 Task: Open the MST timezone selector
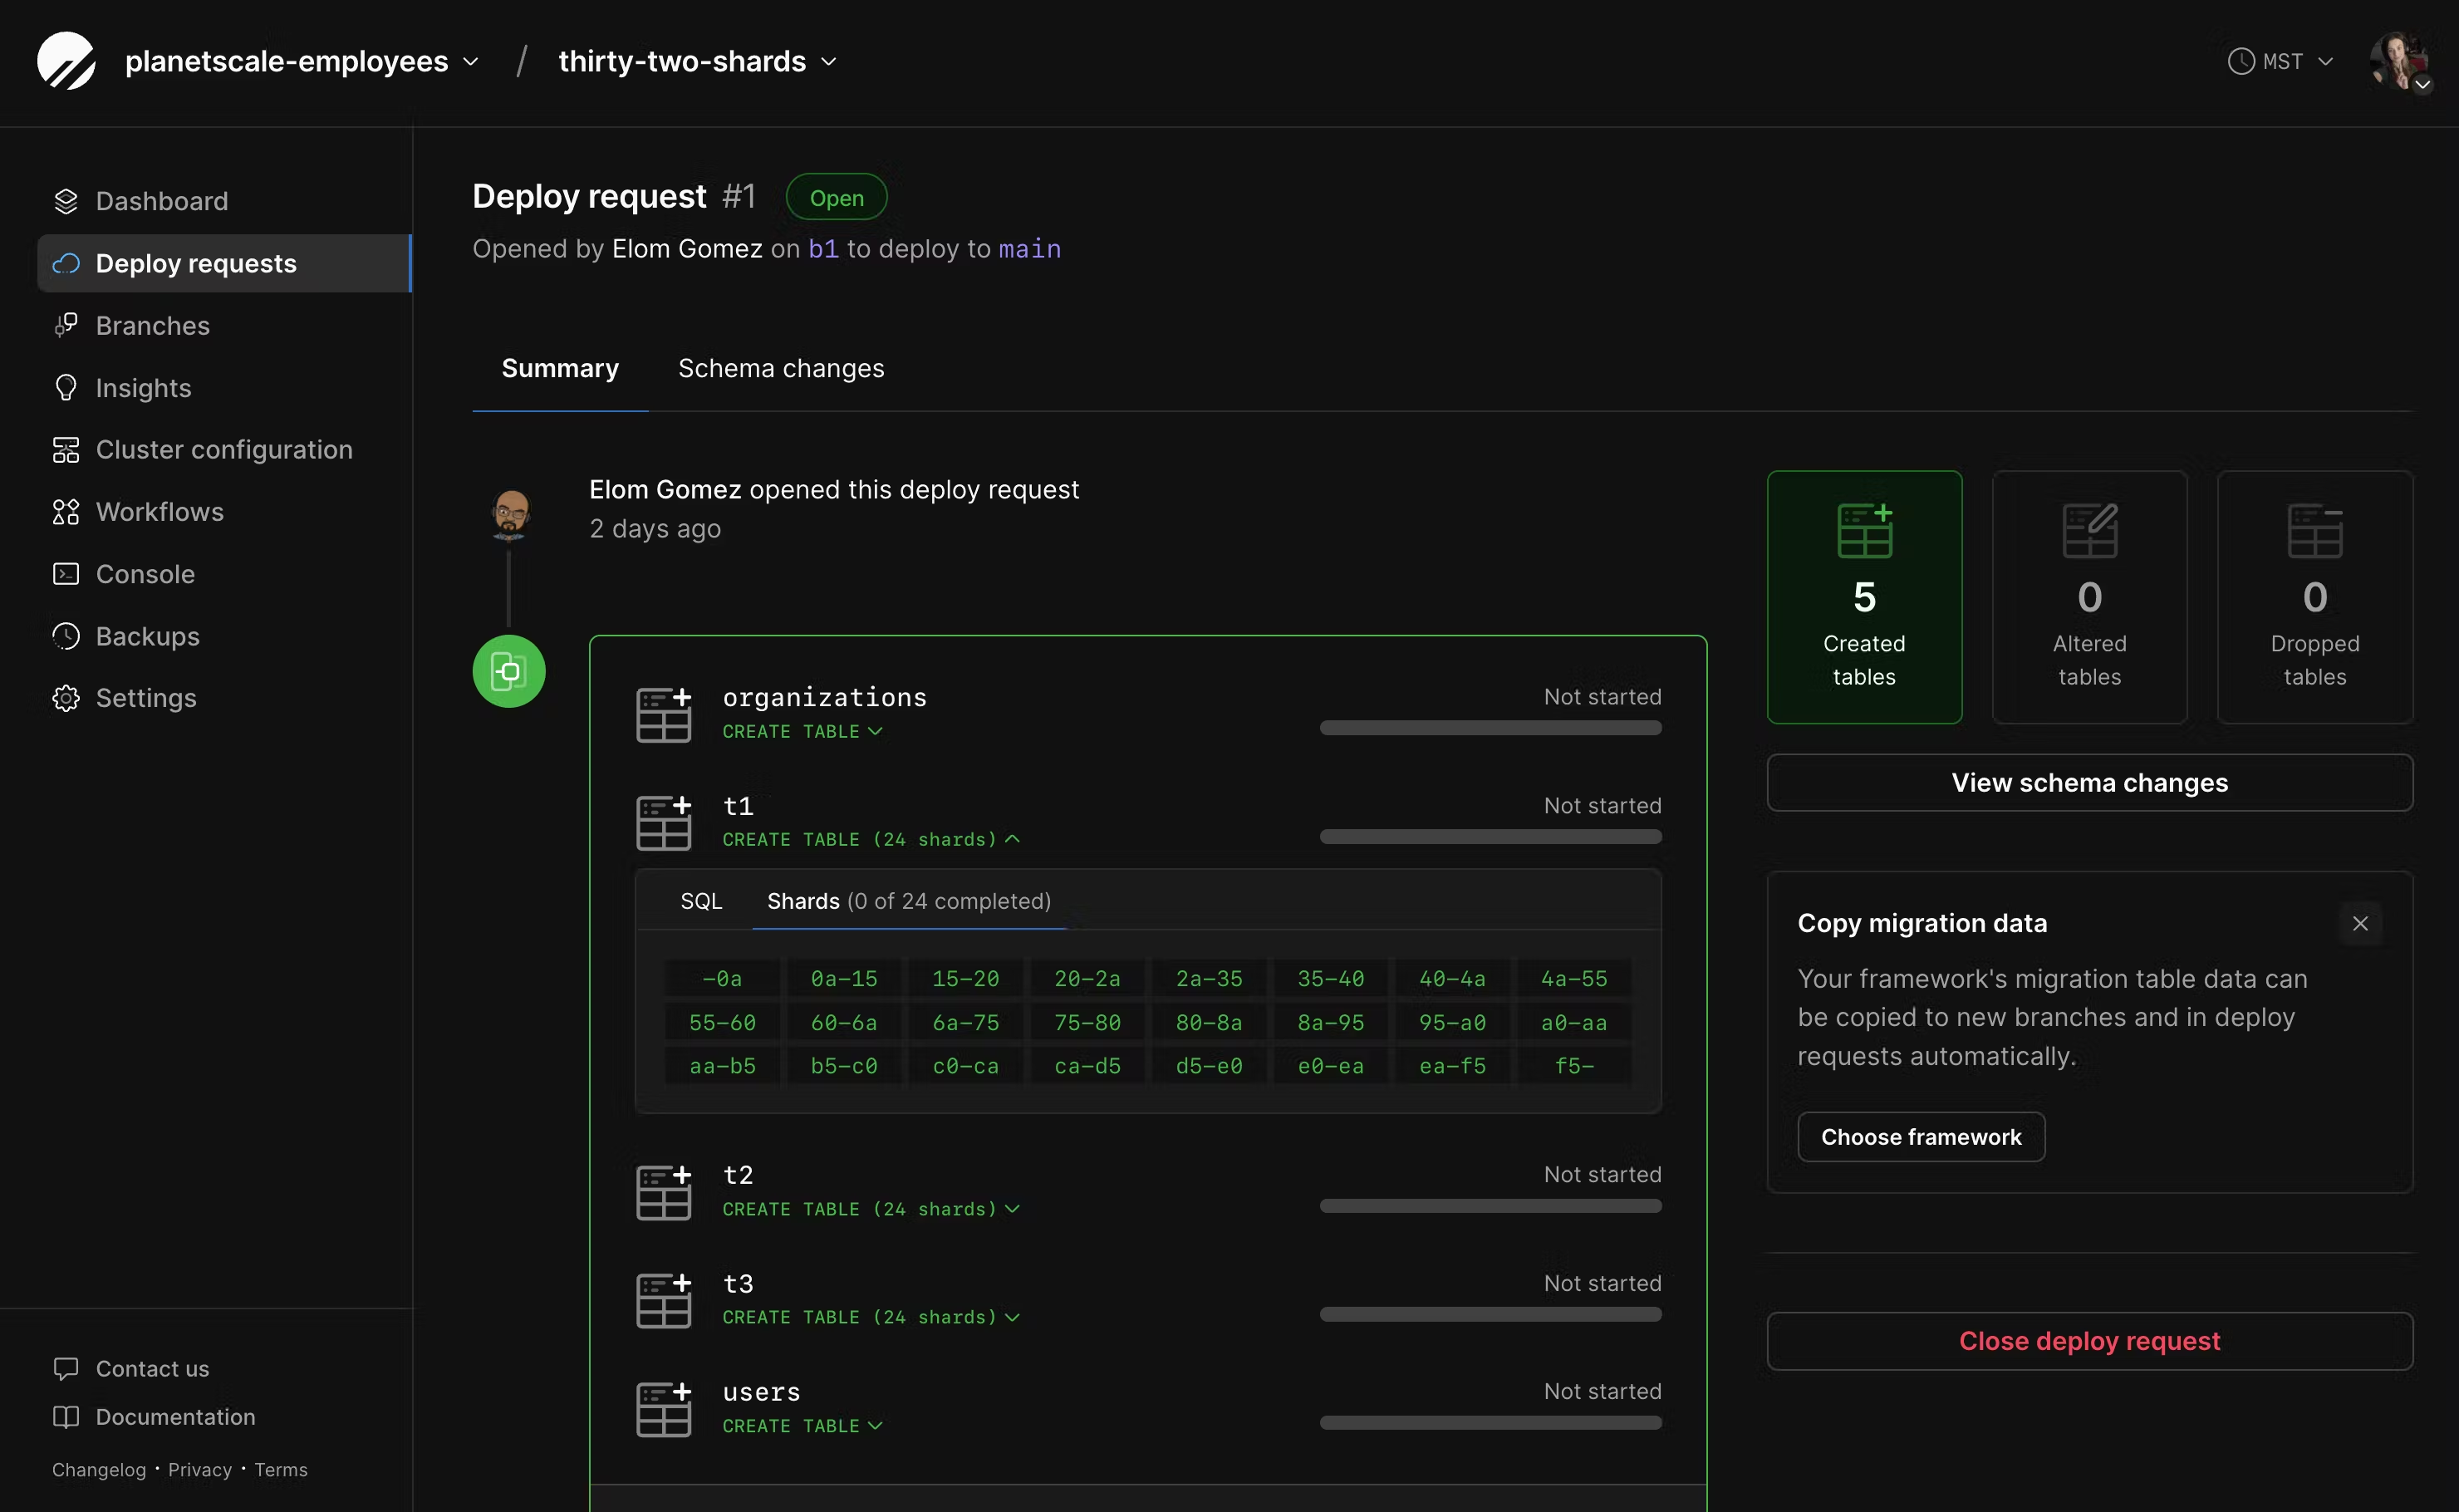click(x=2279, y=60)
